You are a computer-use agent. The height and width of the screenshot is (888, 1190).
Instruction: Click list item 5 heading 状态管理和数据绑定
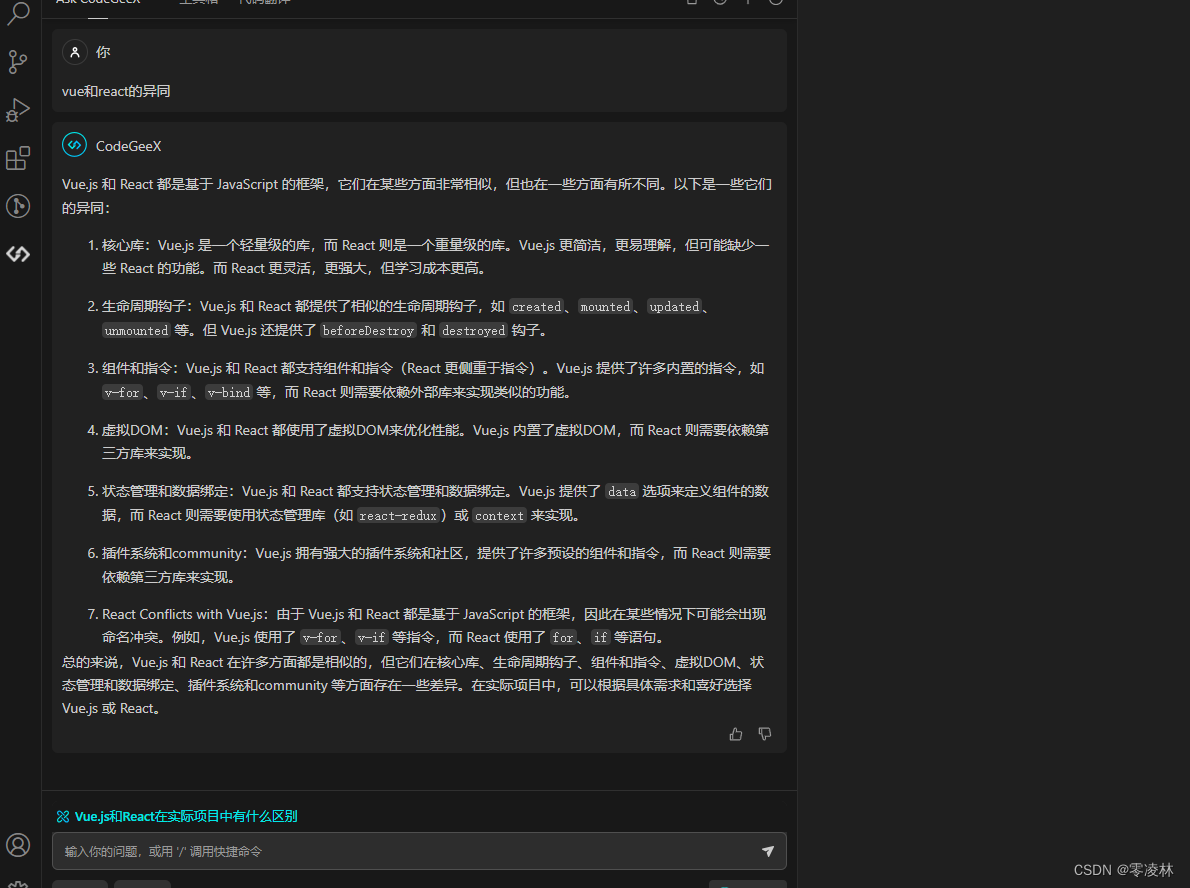165,491
